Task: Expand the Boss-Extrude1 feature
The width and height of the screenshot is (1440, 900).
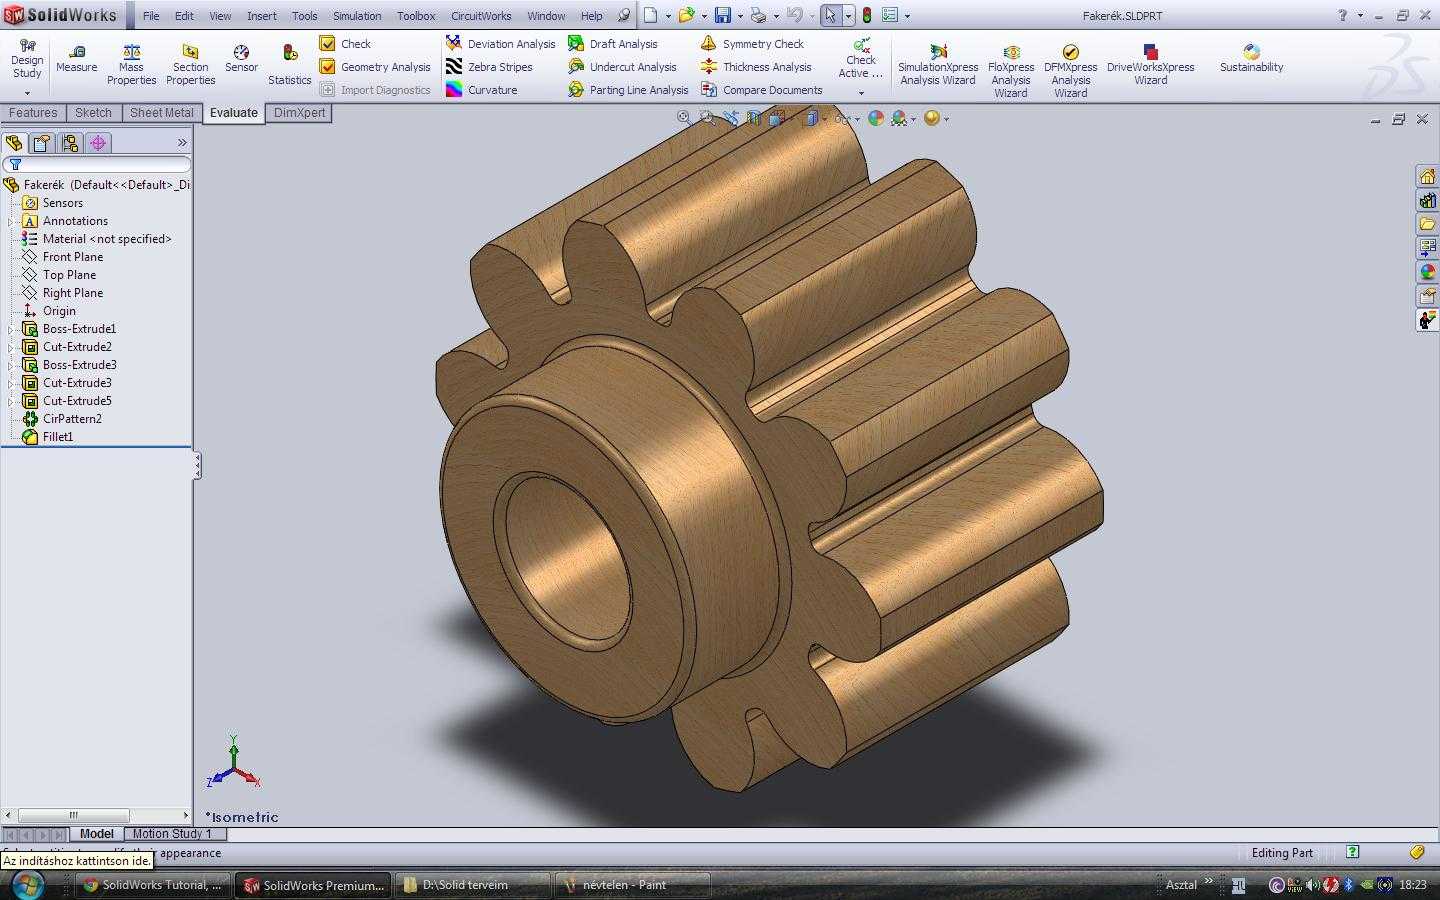Action: (x=11, y=329)
